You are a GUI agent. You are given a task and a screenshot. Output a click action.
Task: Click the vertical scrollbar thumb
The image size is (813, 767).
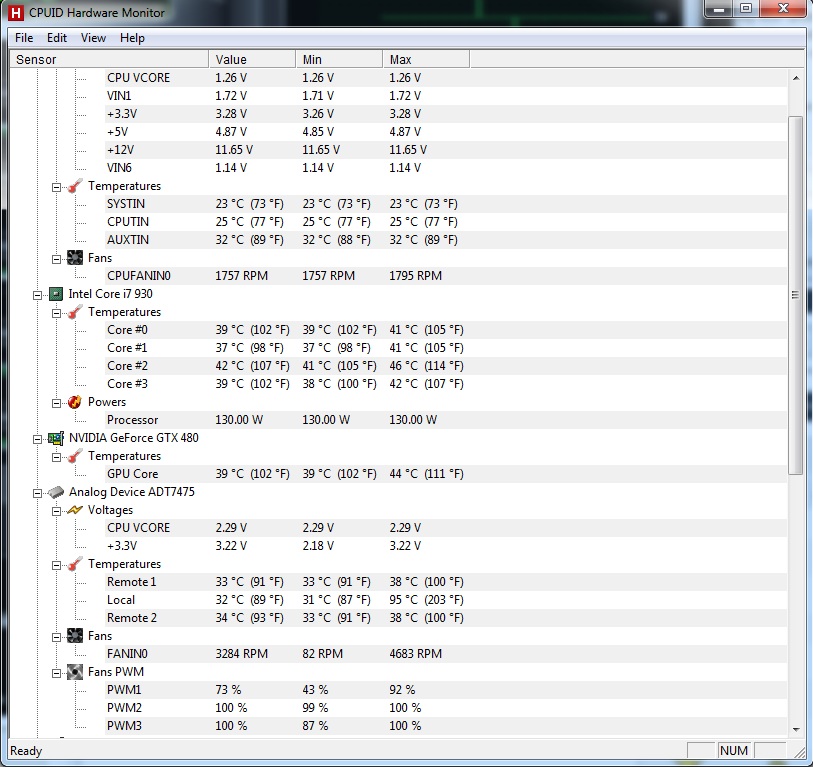click(795, 295)
